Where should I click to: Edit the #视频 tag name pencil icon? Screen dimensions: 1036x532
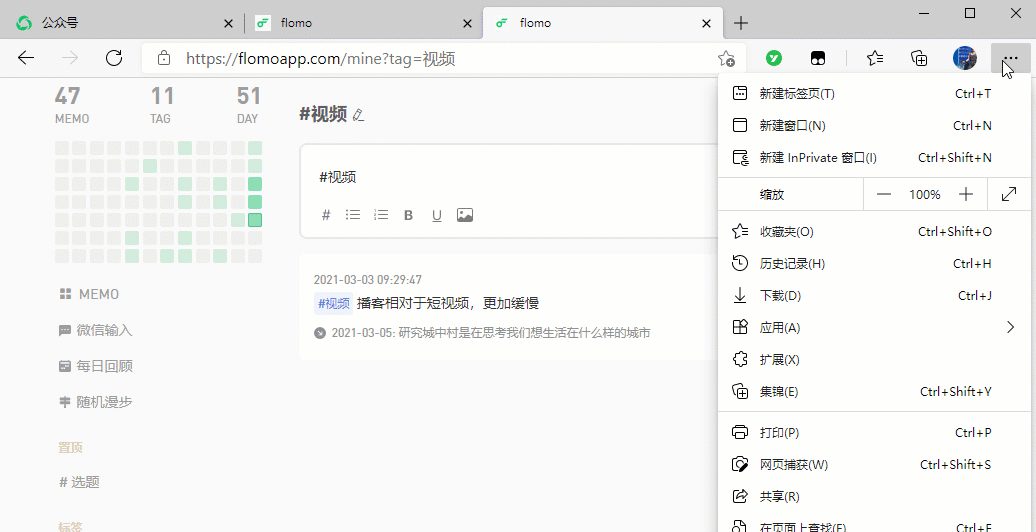tap(358, 115)
